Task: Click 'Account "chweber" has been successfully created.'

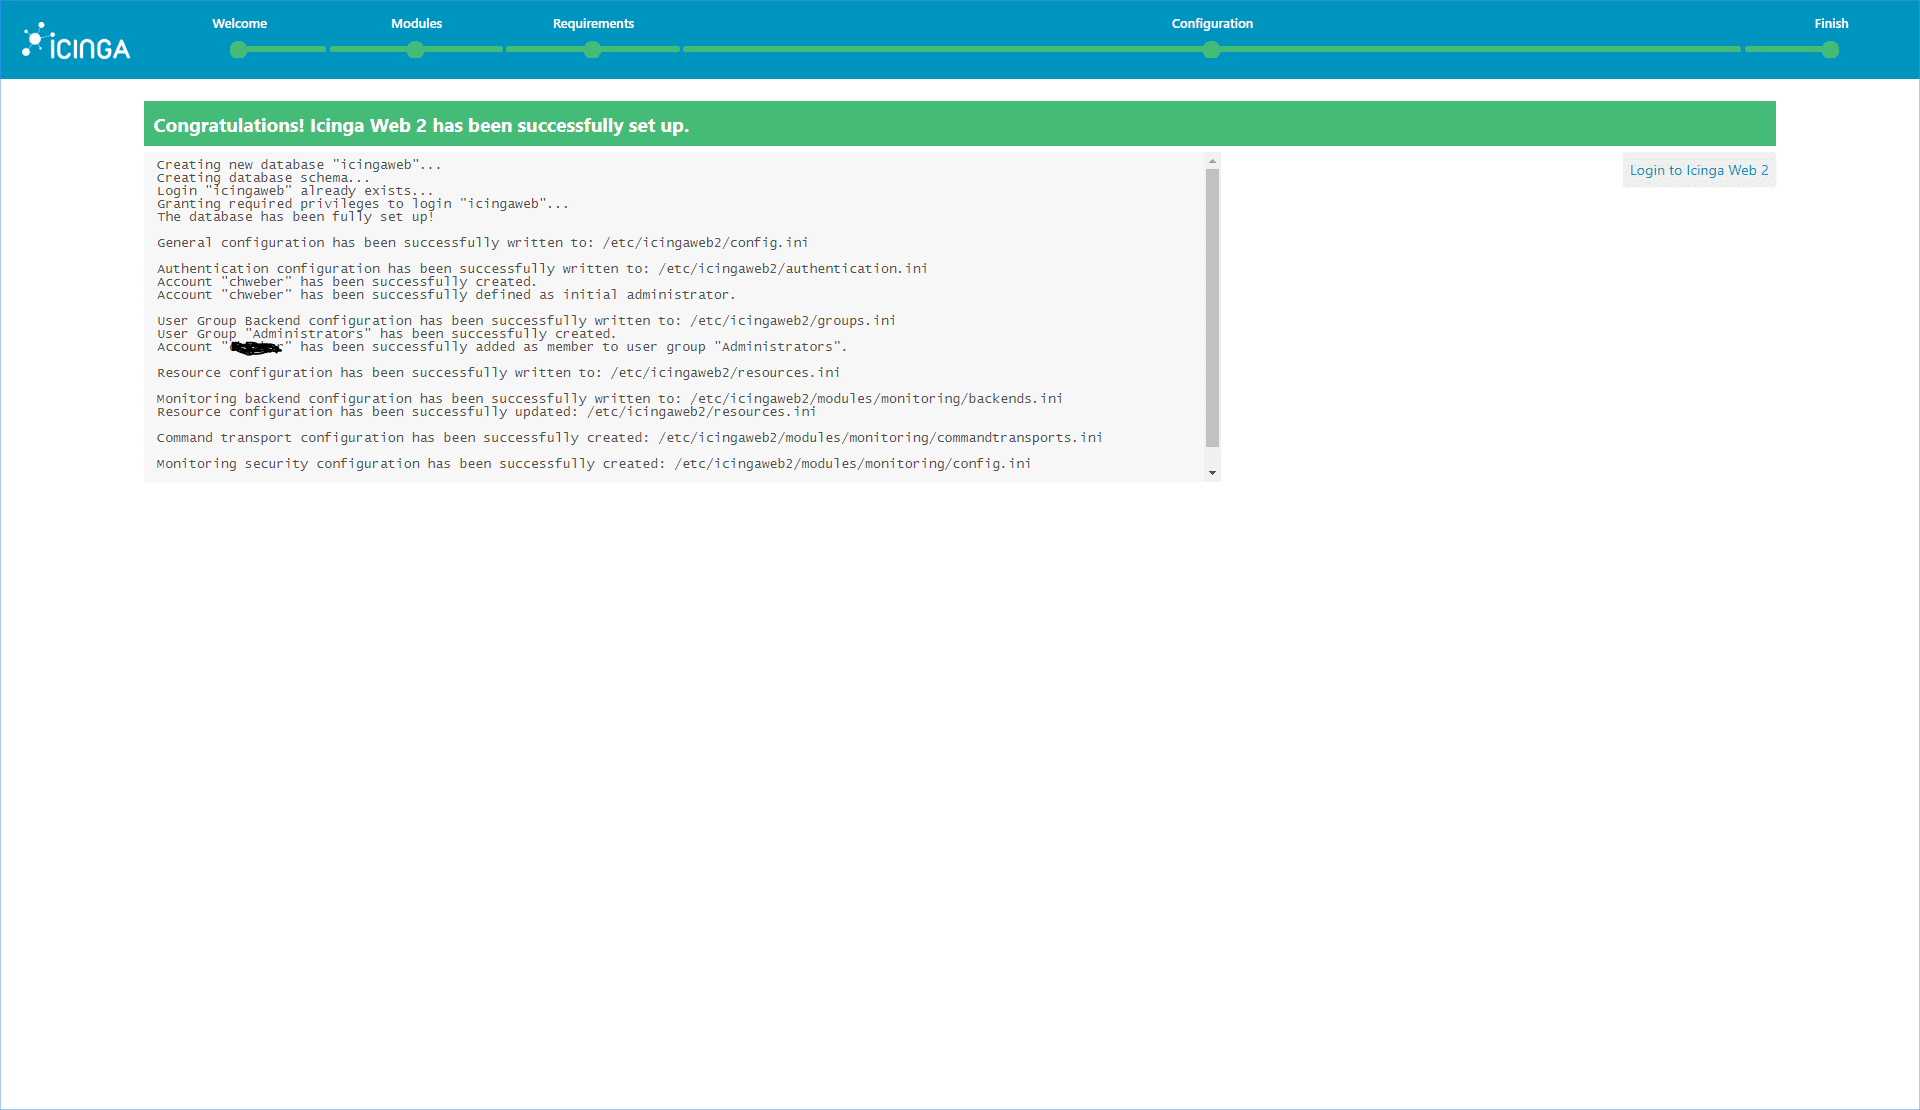Action: (x=346, y=281)
